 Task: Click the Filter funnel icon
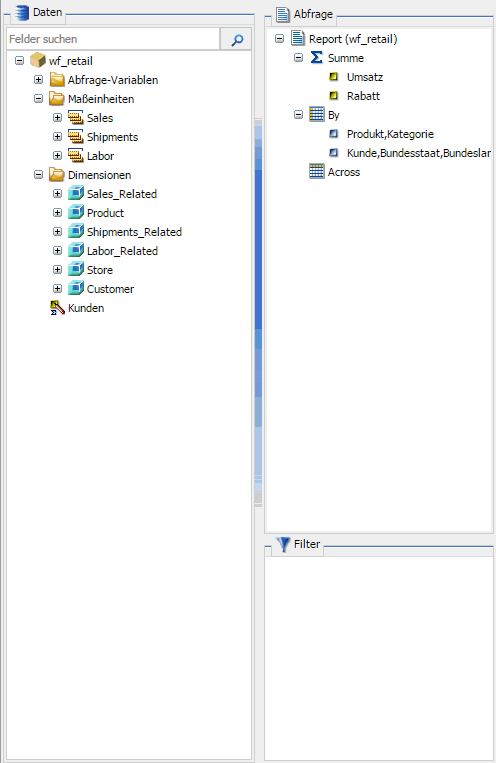283,545
